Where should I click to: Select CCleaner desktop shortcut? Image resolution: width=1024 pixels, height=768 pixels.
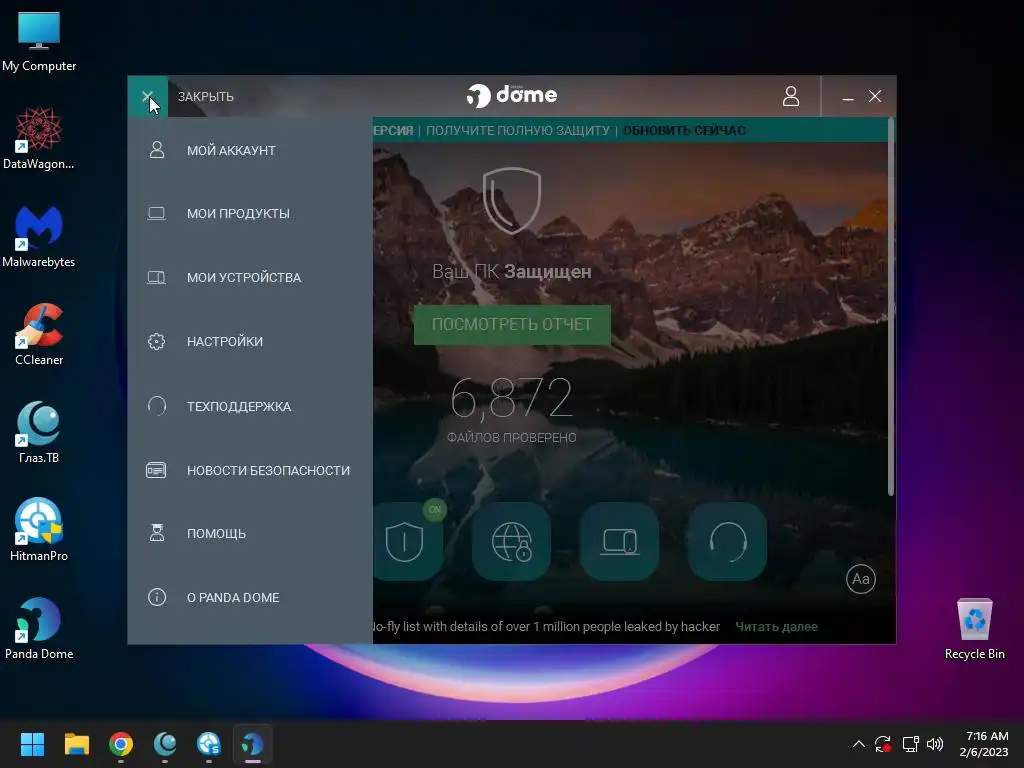tap(39, 335)
